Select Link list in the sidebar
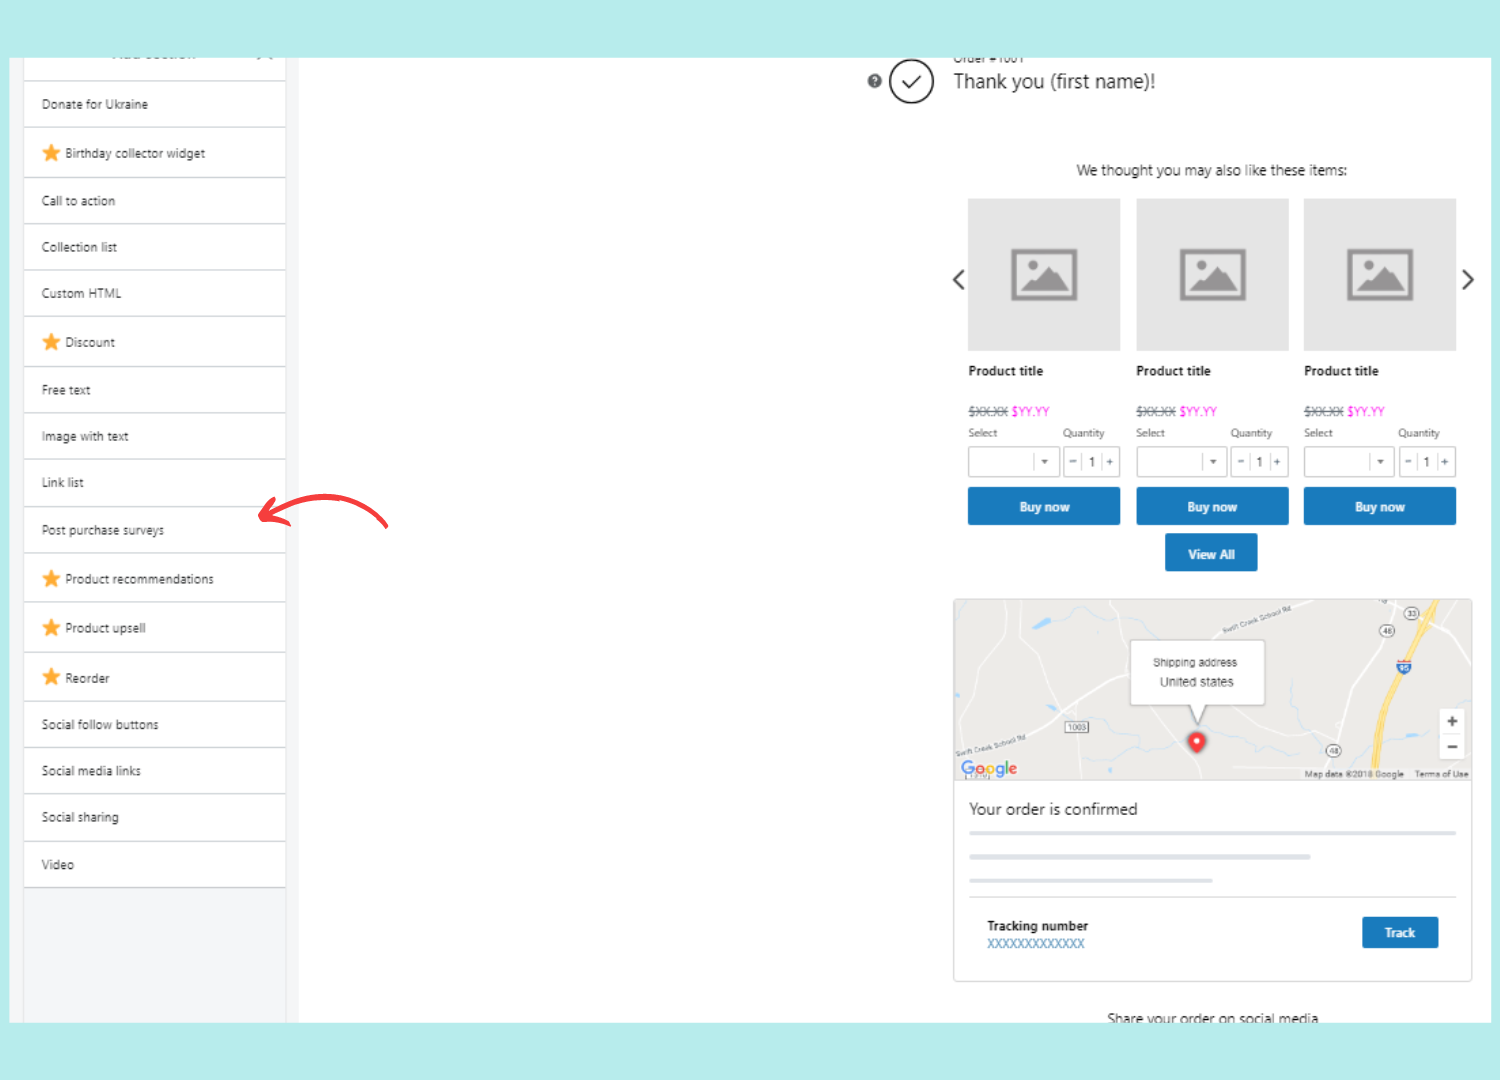1500x1080 pixels. pos(154,482)
